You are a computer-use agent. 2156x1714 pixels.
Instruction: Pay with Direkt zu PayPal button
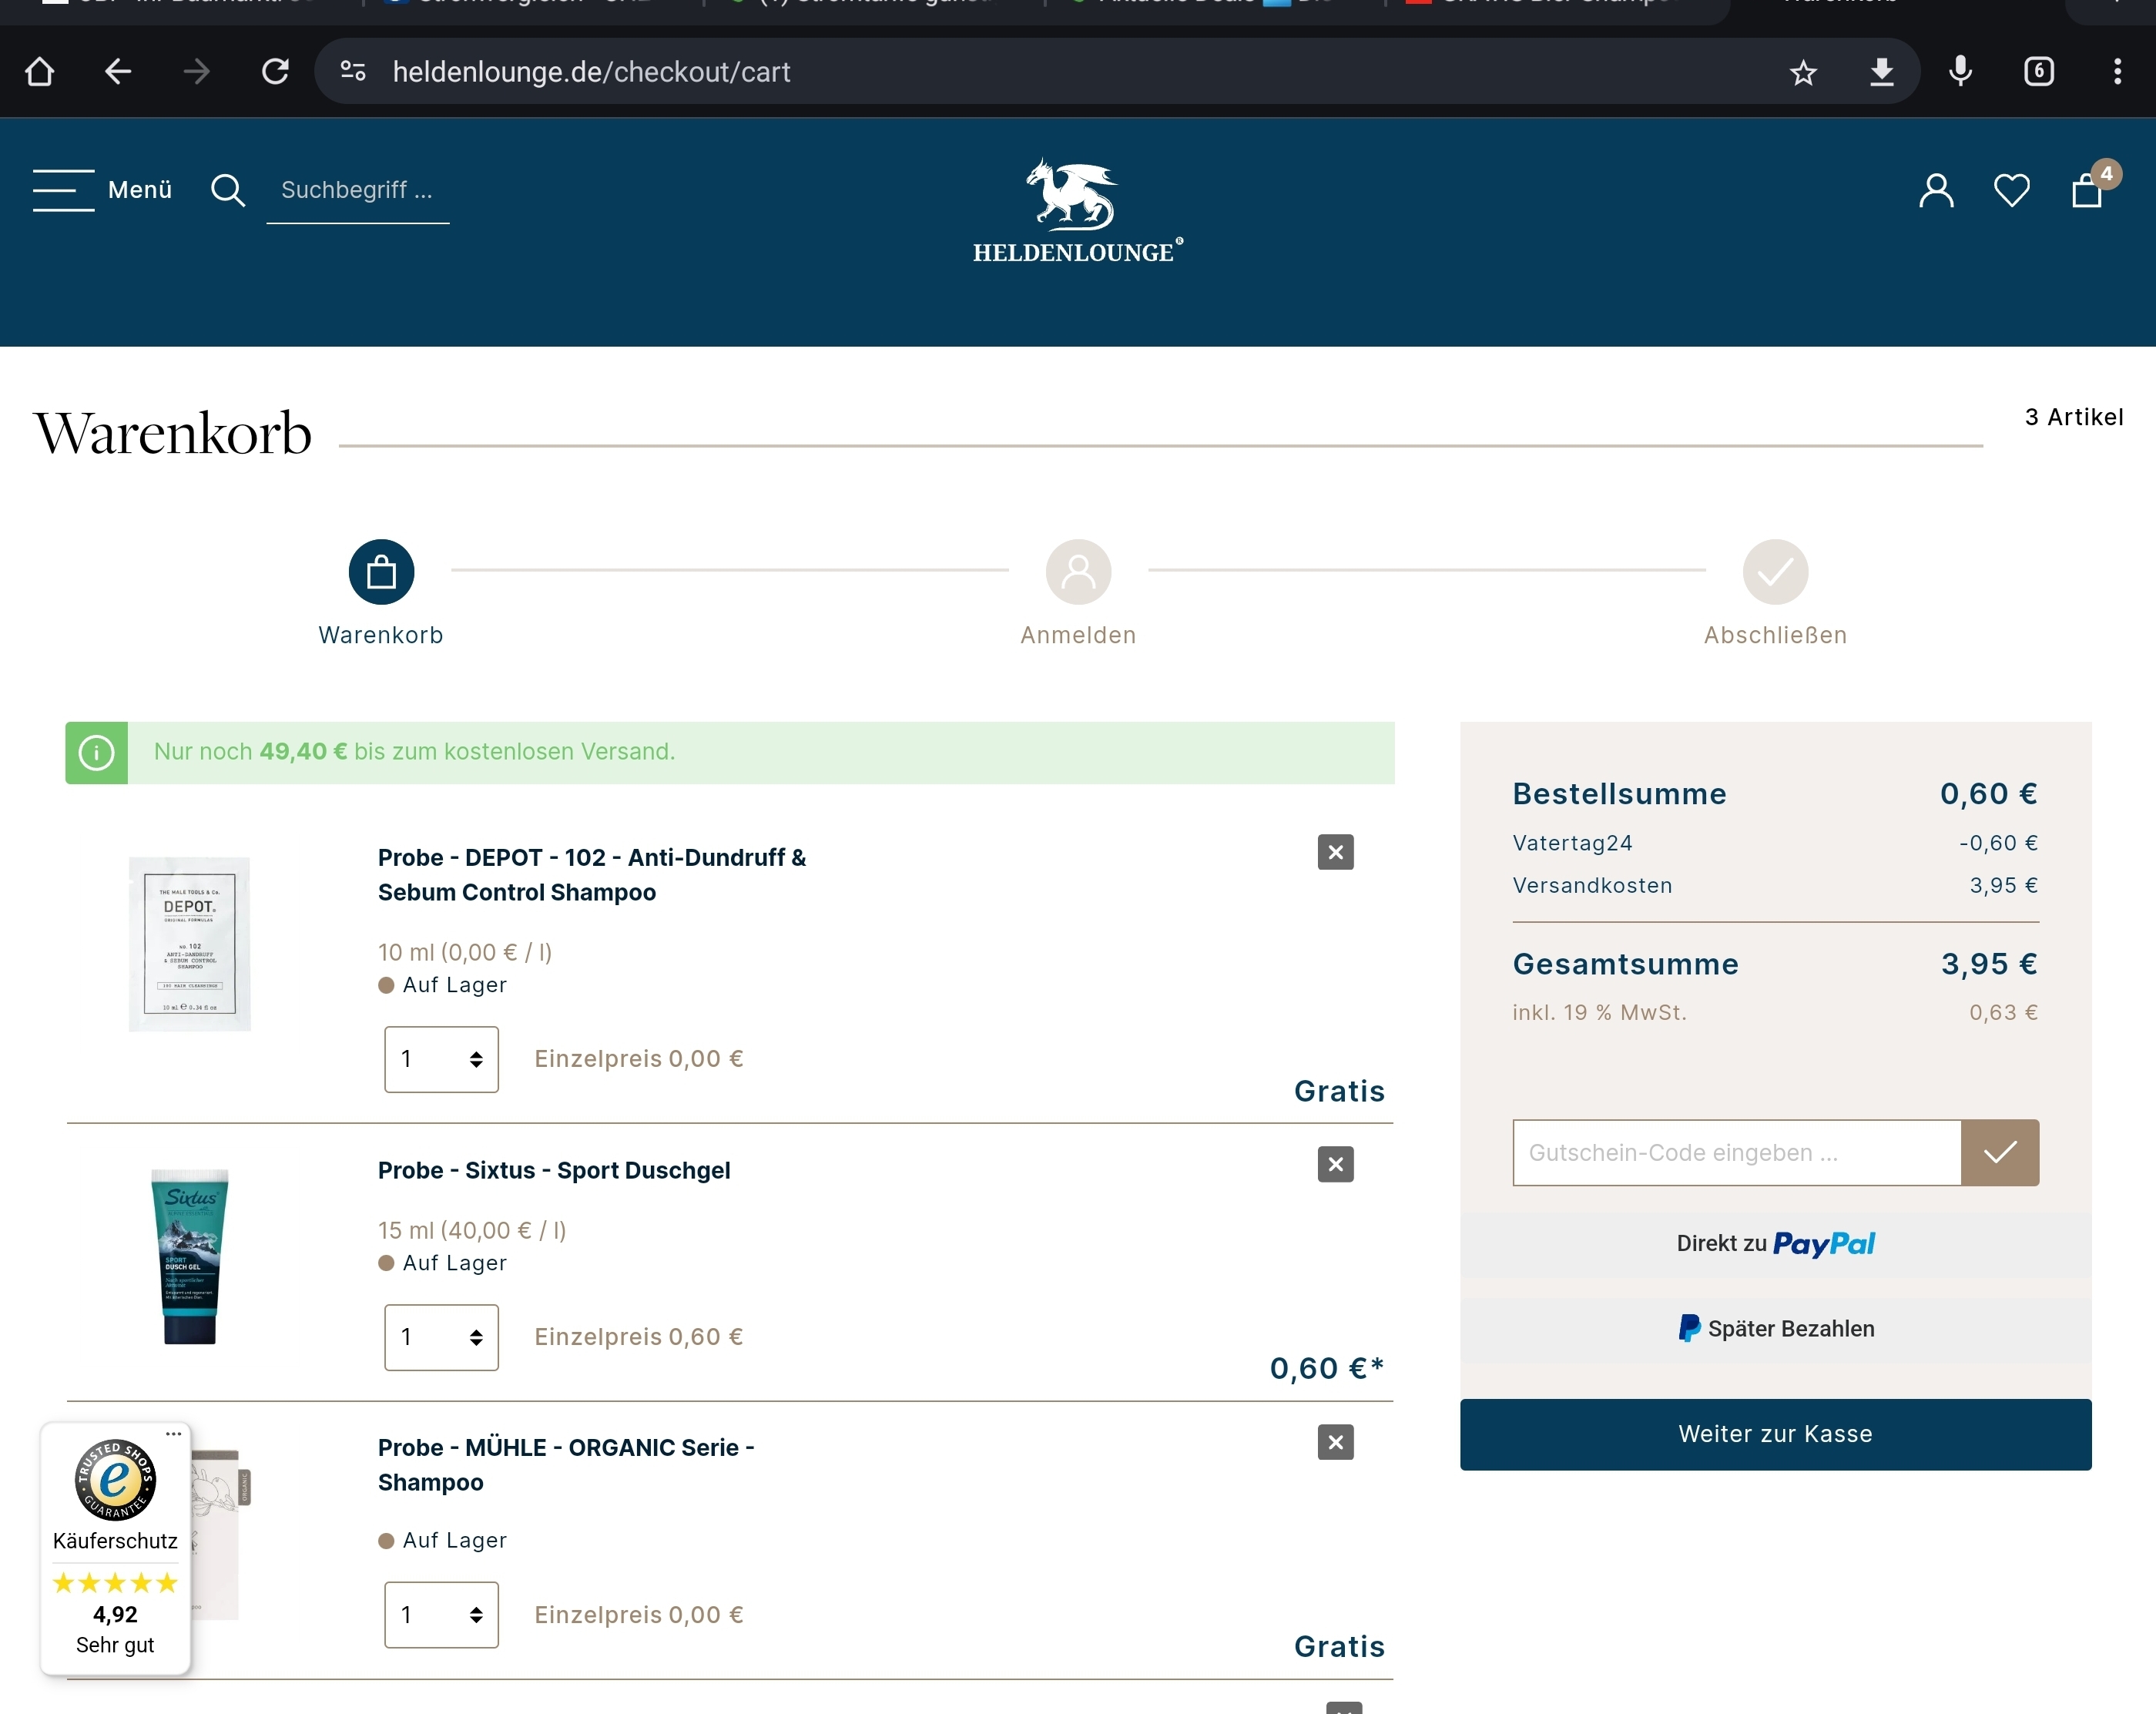click(1775, 1244)
